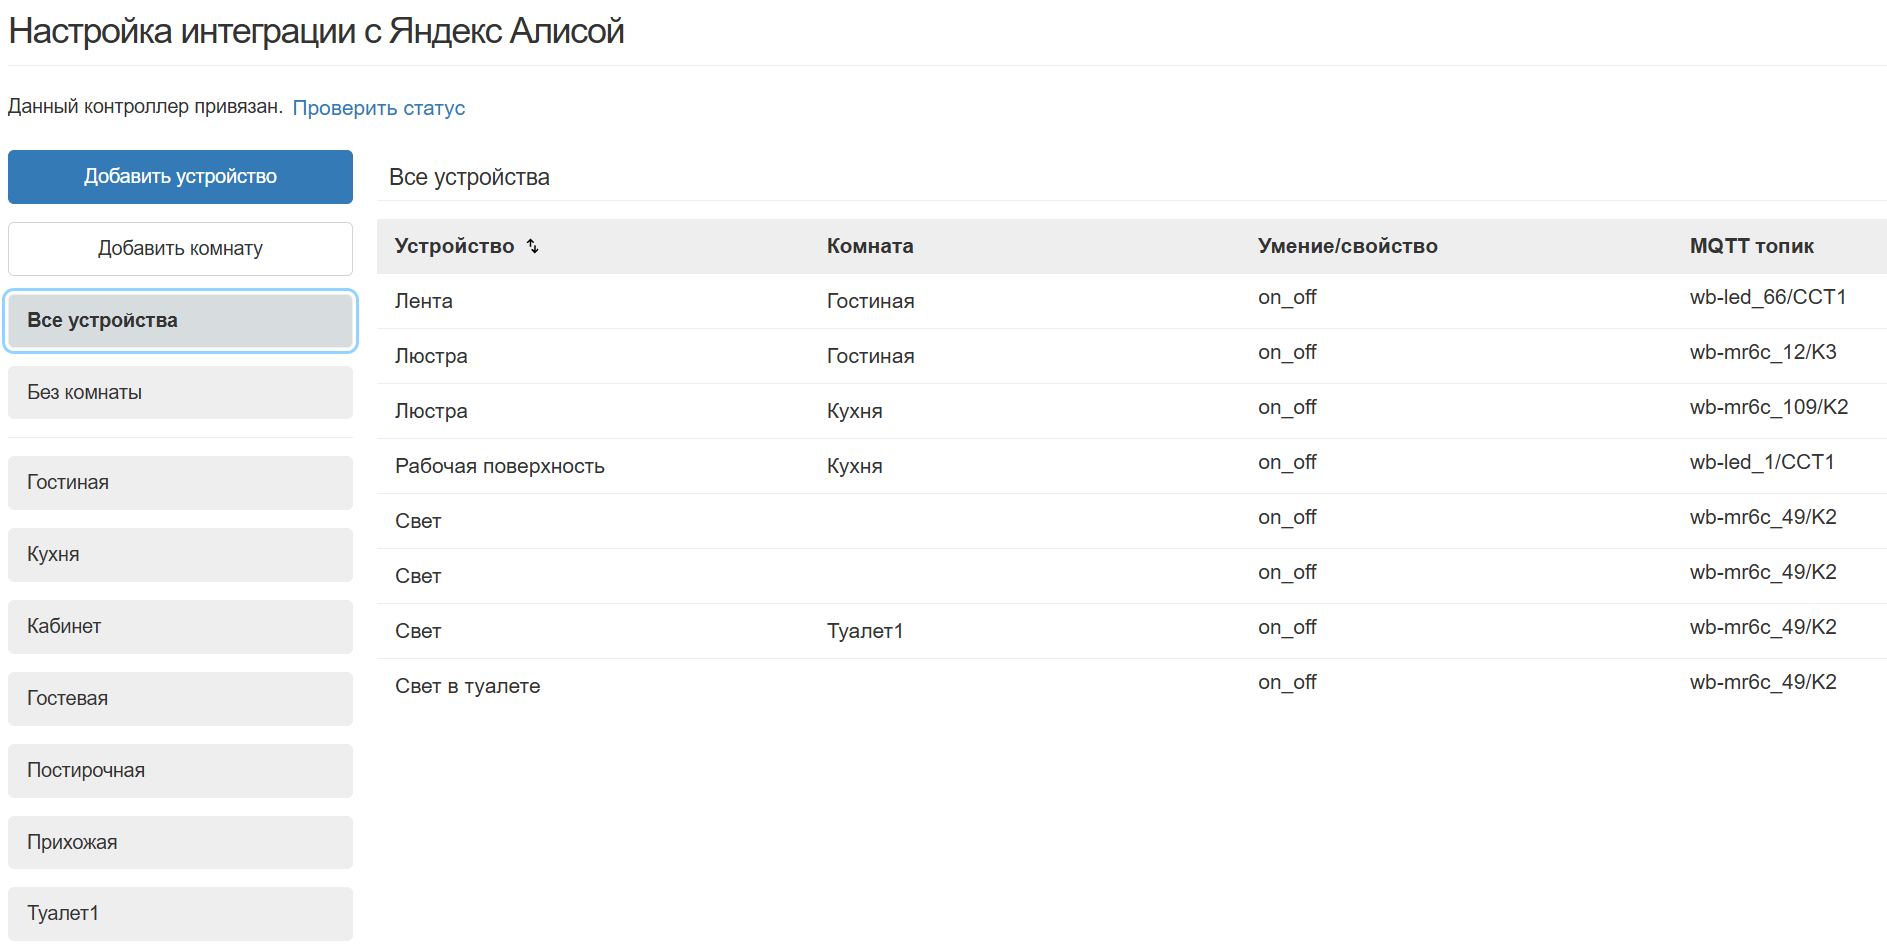Click the Комната column header
Screen dimensions: 1887x944
coord(869,246)
